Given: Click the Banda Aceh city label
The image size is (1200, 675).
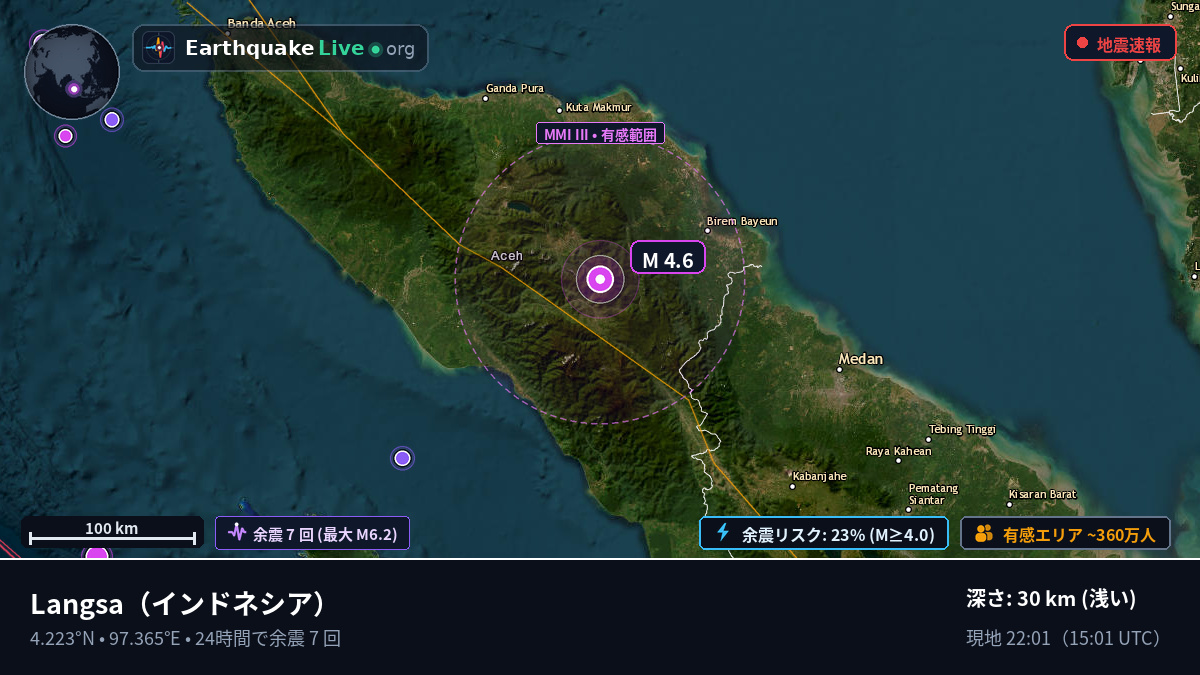Looking at the screenshot, I should [x=262, y=23].
